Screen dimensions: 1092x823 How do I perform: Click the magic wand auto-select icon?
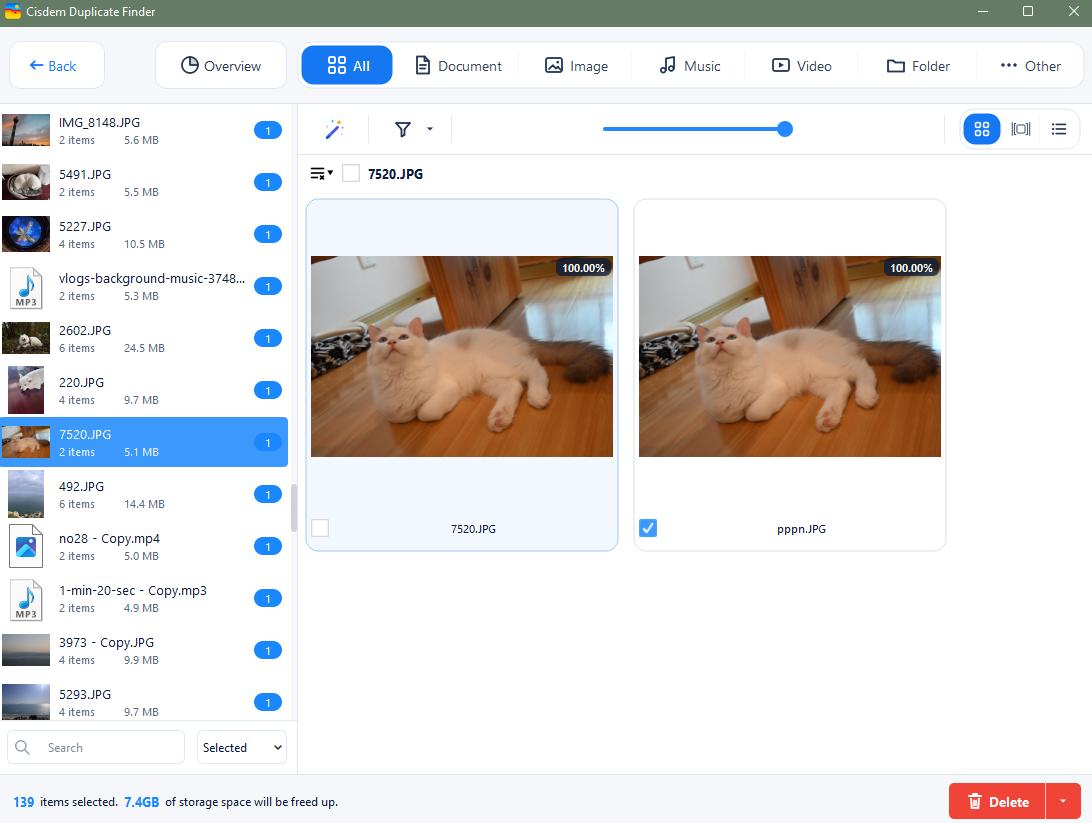pos(334,130)
